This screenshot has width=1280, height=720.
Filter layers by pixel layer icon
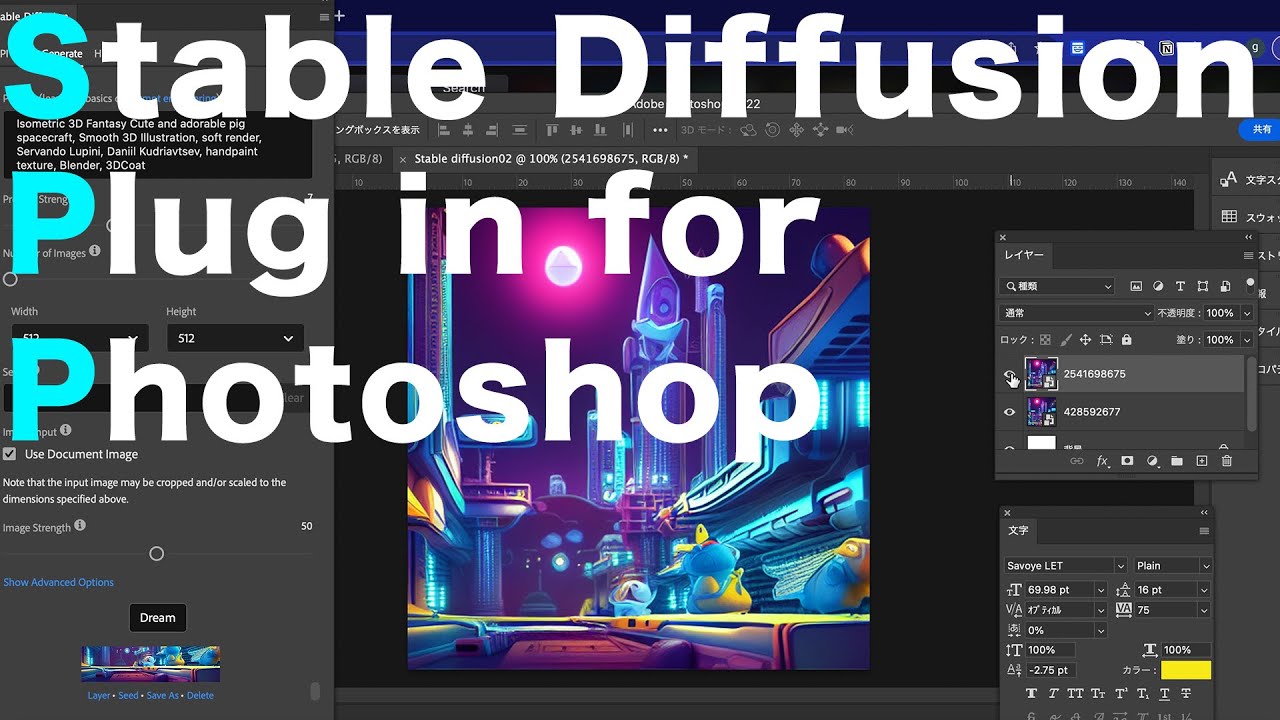pos(1136,286)
